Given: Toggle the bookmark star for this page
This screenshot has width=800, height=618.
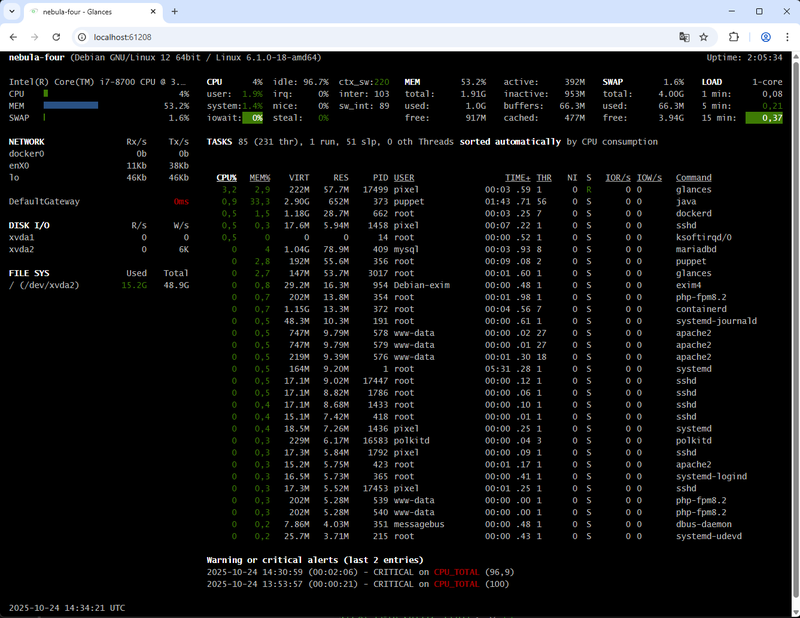Looking at the screenshot, I should tap(704, 35).
